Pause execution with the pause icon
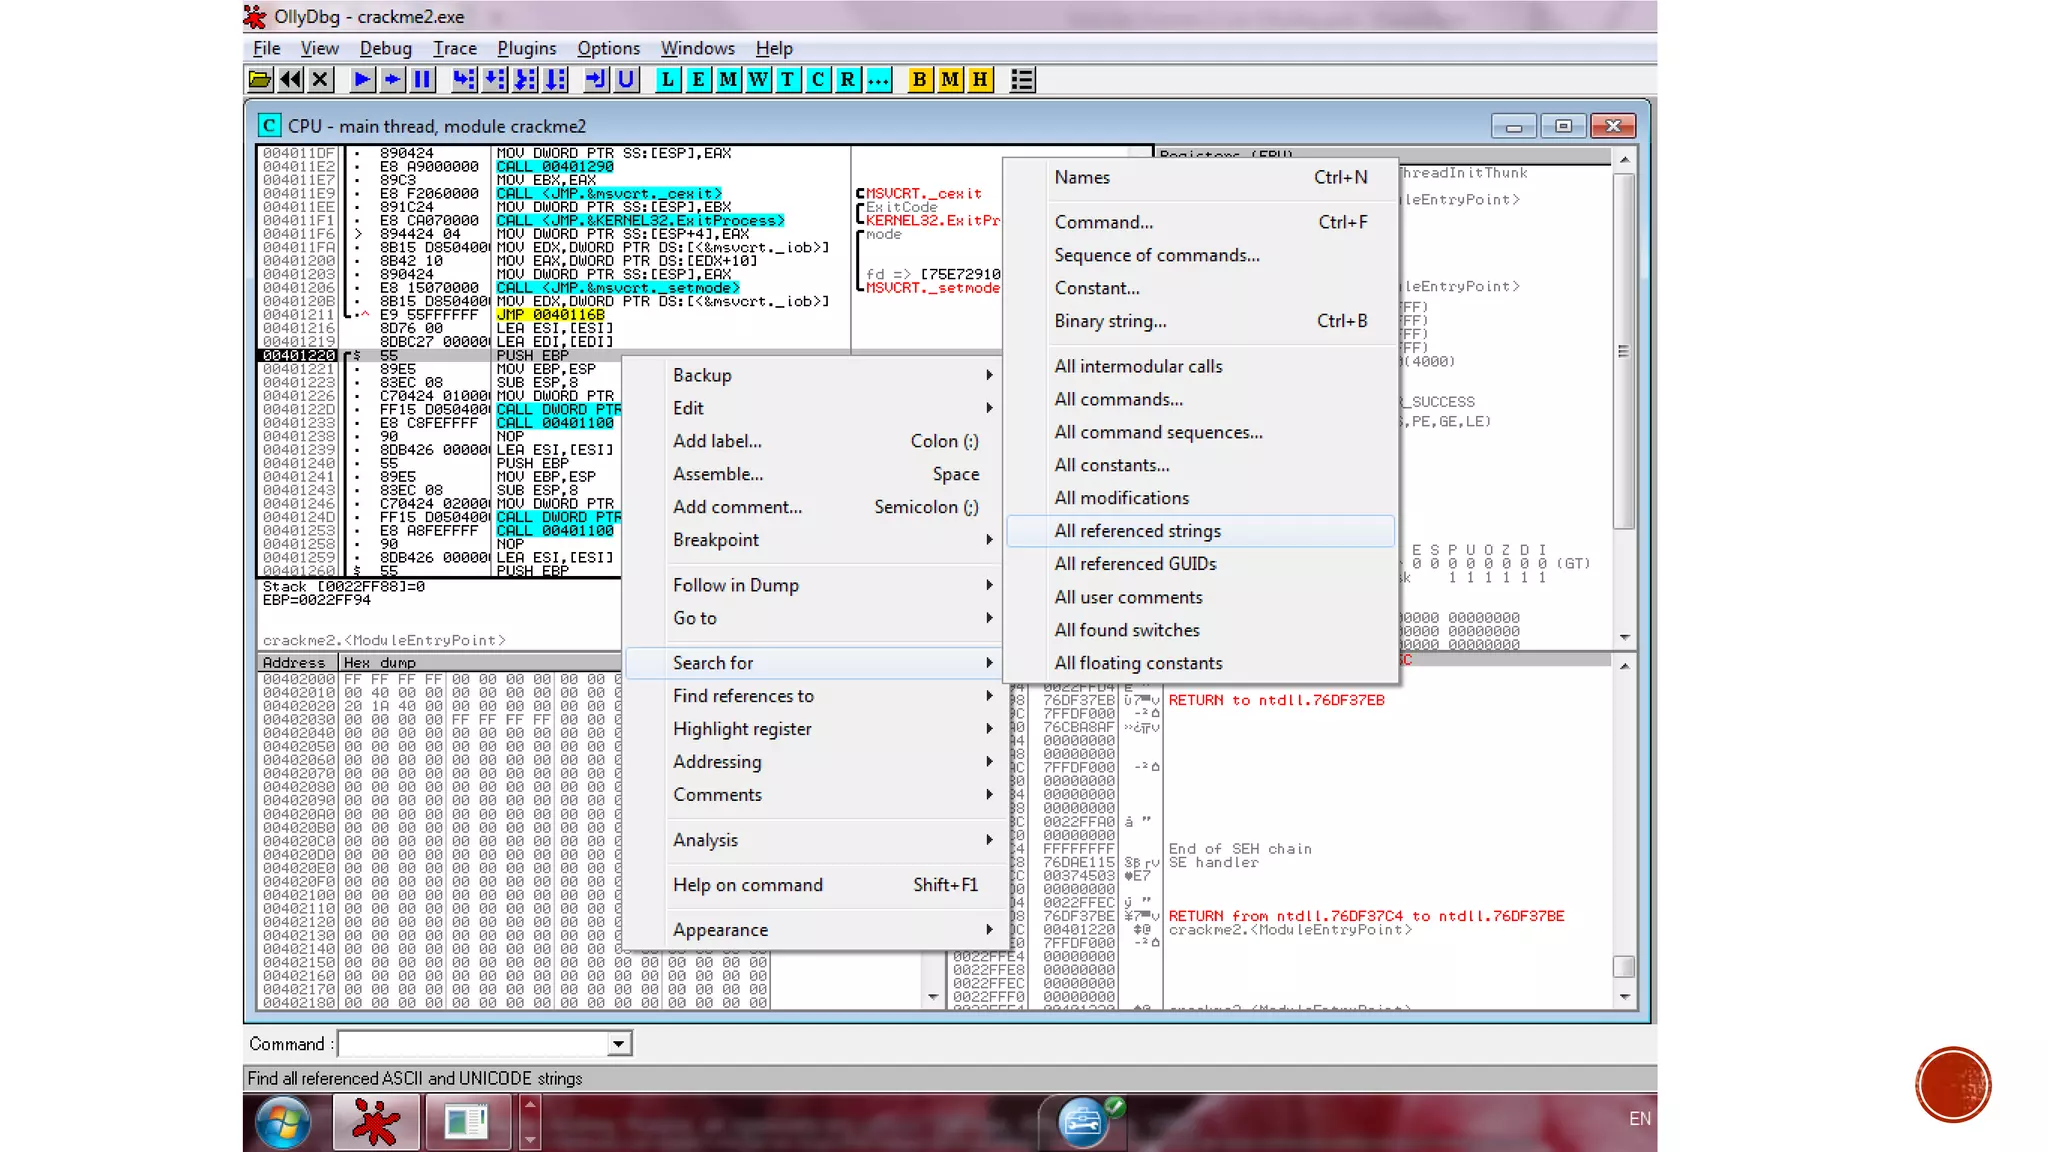Screen dimensions: 2048x1152 [423, 80]
